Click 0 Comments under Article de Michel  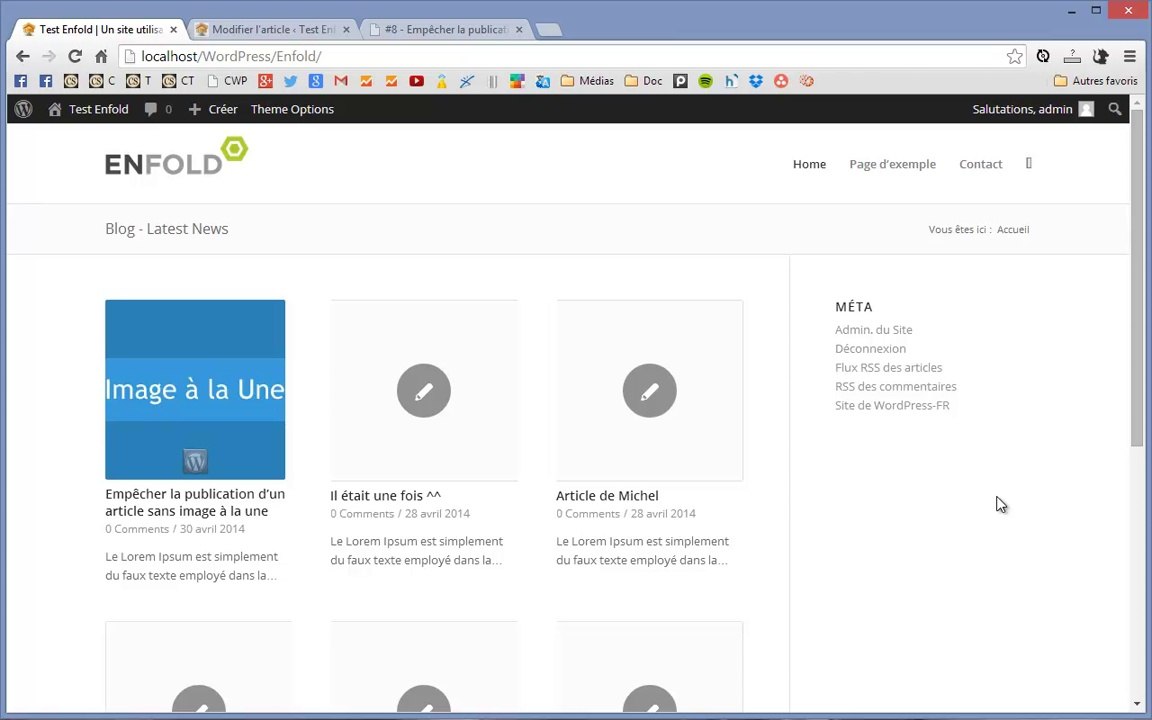(588, 514)
